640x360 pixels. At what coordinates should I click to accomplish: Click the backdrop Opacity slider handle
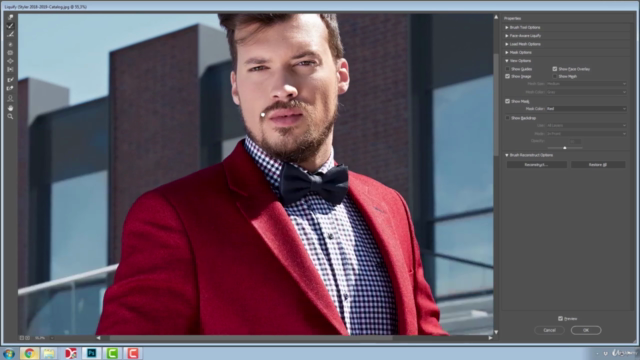pos(565,148)
